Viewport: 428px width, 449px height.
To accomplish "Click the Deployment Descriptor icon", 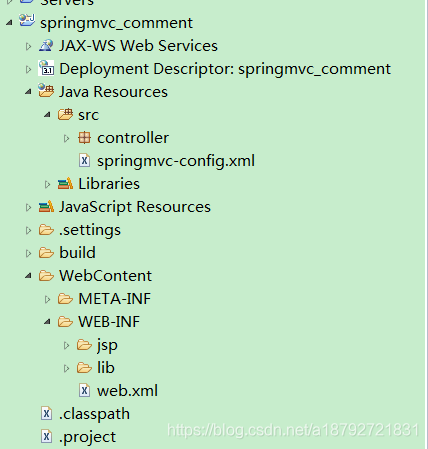I will [46, 68].
